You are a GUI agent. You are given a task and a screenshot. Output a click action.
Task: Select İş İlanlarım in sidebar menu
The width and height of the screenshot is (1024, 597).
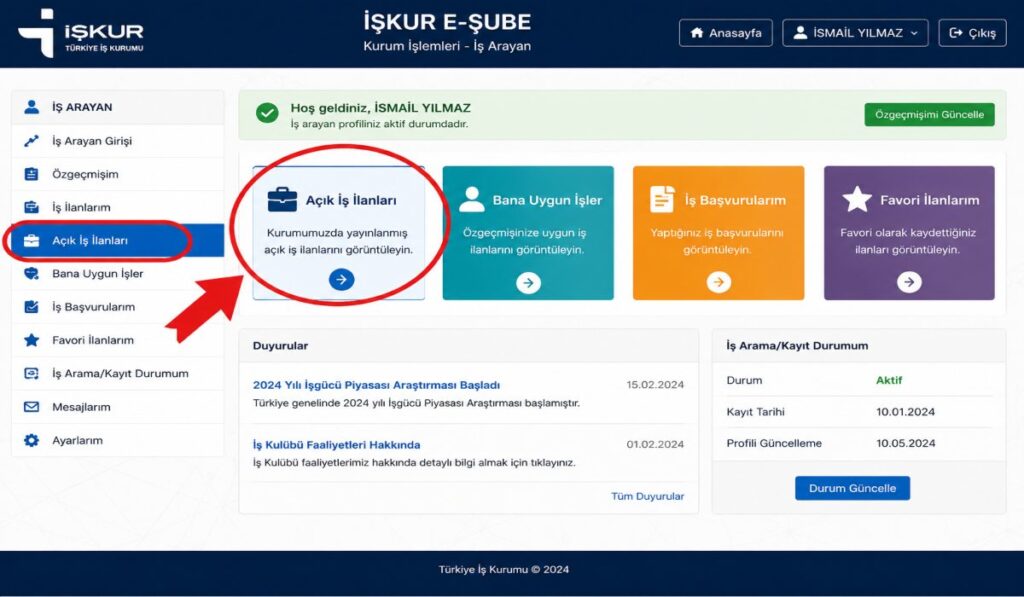tap(118, 207)
